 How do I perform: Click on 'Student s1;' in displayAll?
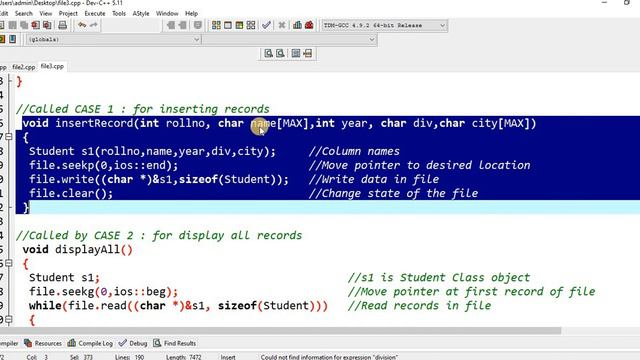[64, 278]
